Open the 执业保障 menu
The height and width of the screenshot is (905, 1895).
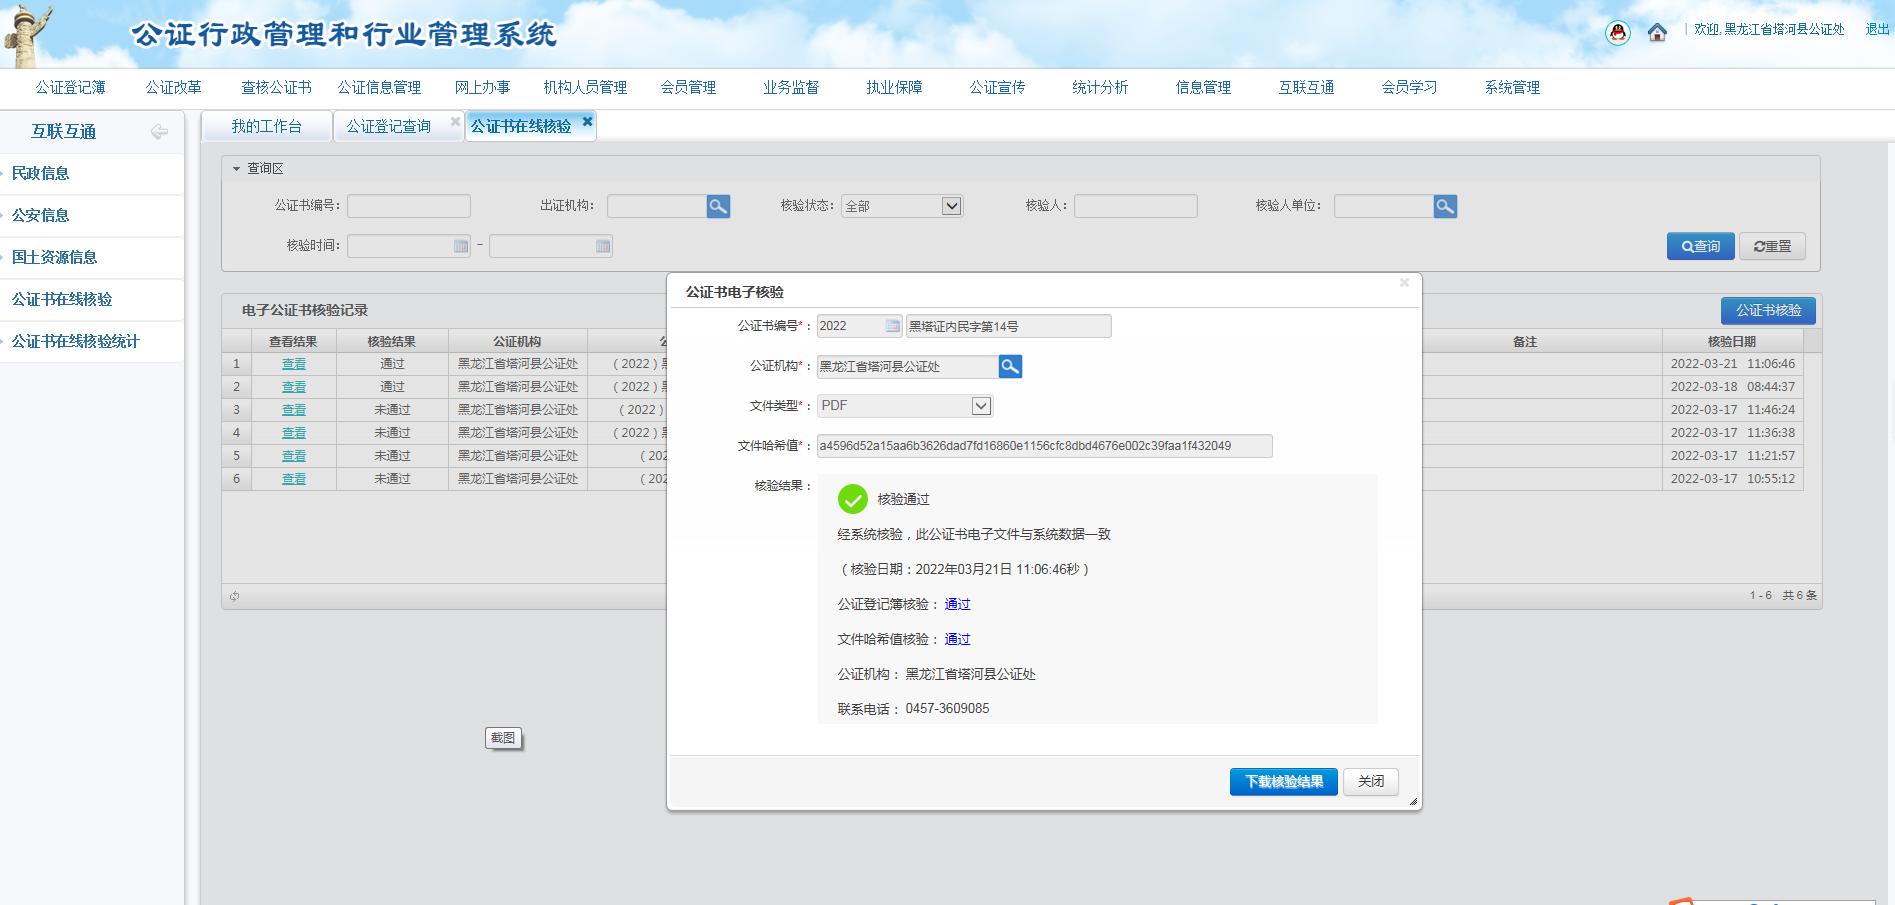(894, 87)
